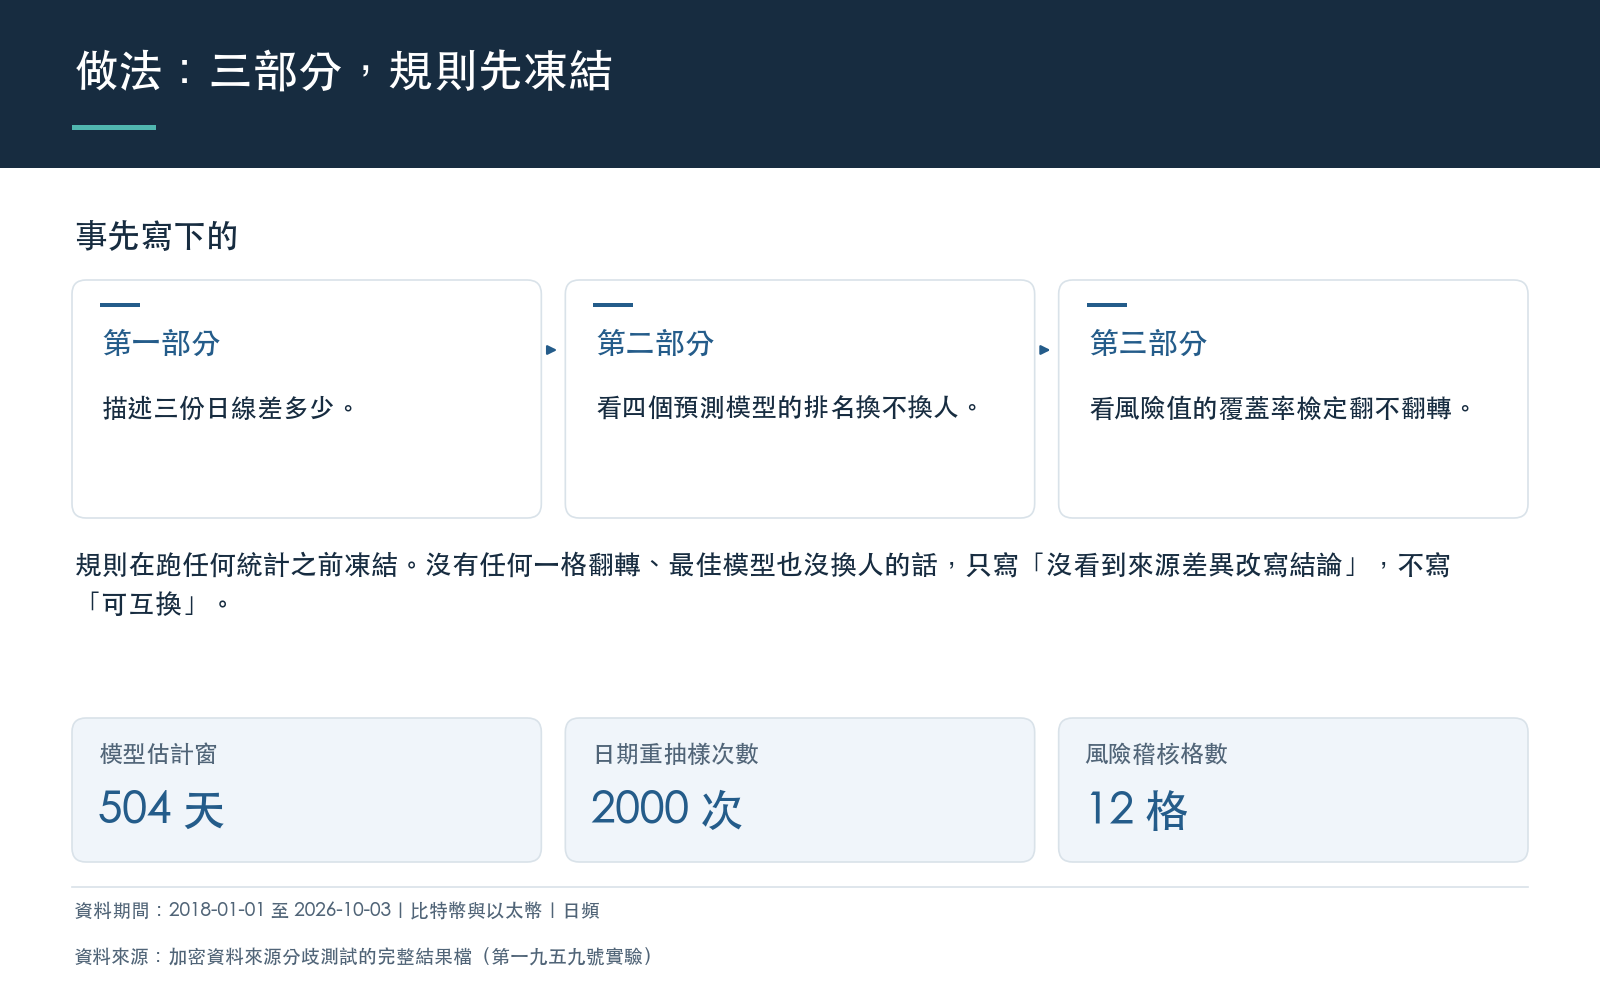Viewport: 1600px width, 1000px height.
Task: Select the text 看風險值的覆蓋率檢定翻不翻轉。
Action: (x=1281, y=408)
